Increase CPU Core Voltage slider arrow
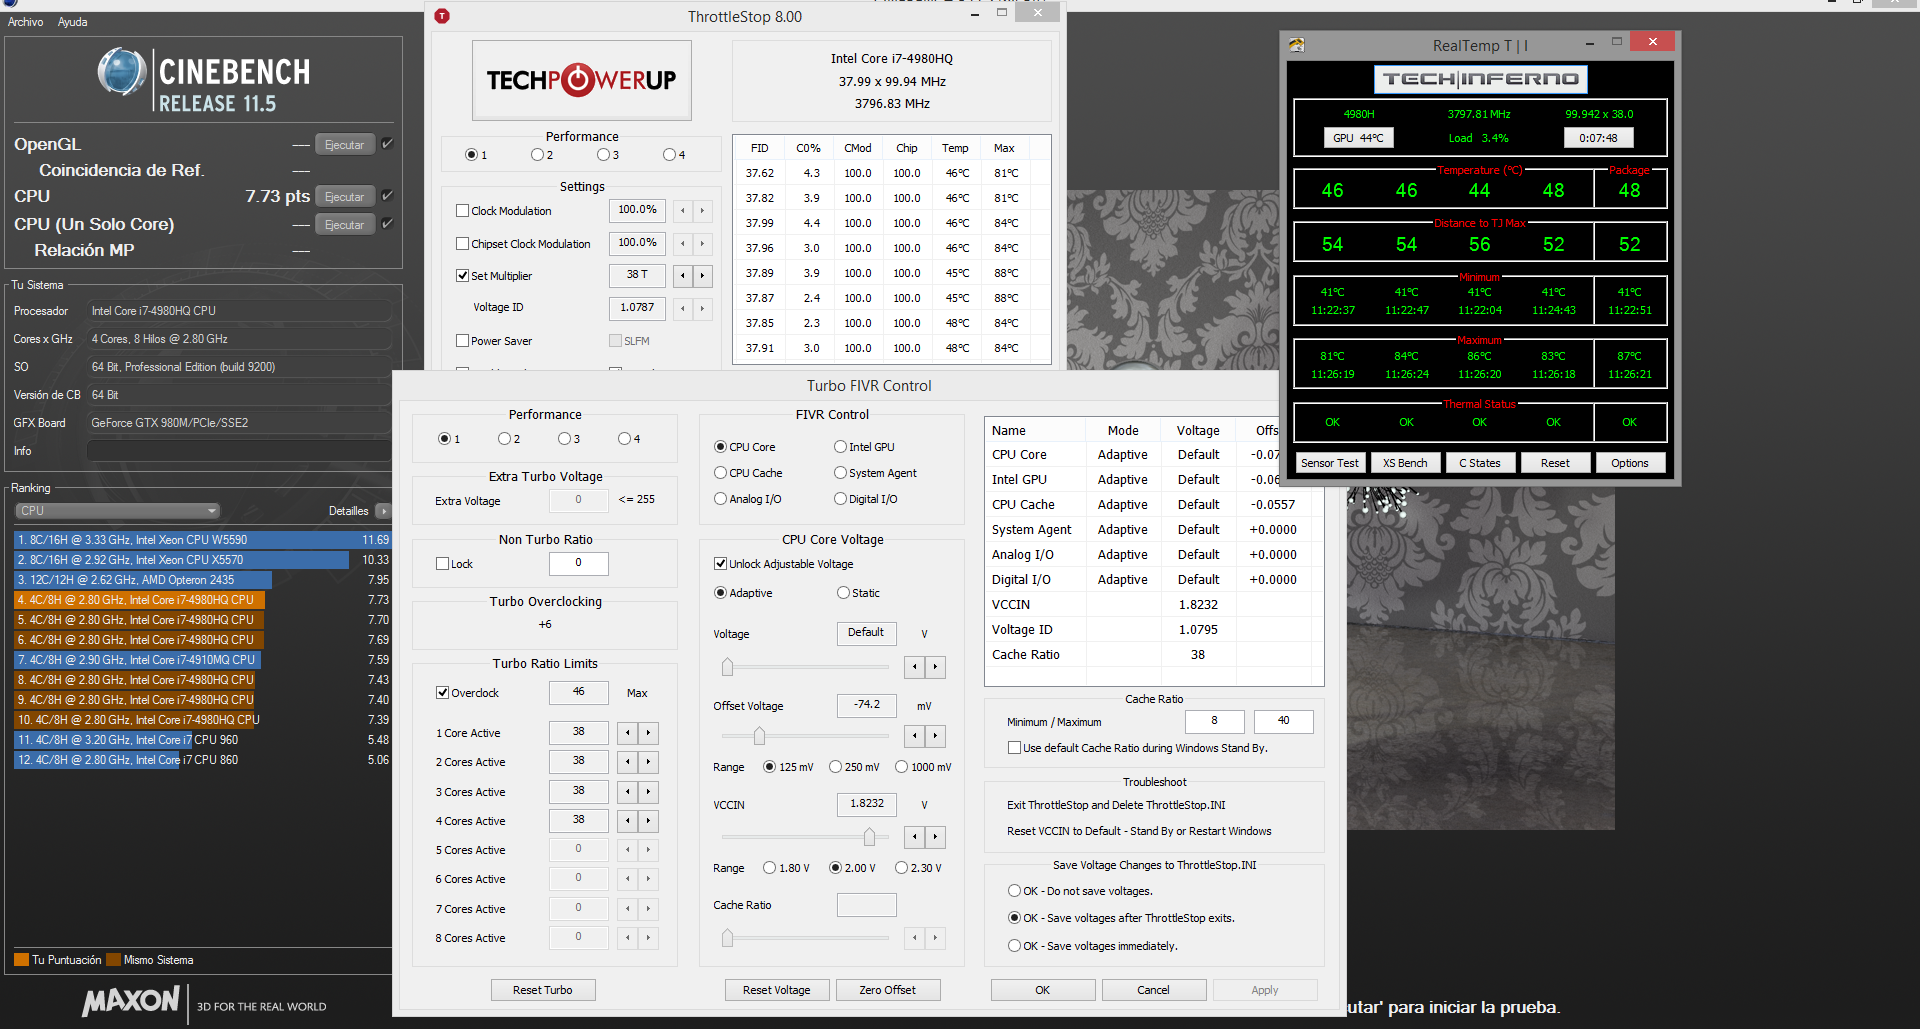Viewport: 1920px width, 1029px height. click(935, 666)
